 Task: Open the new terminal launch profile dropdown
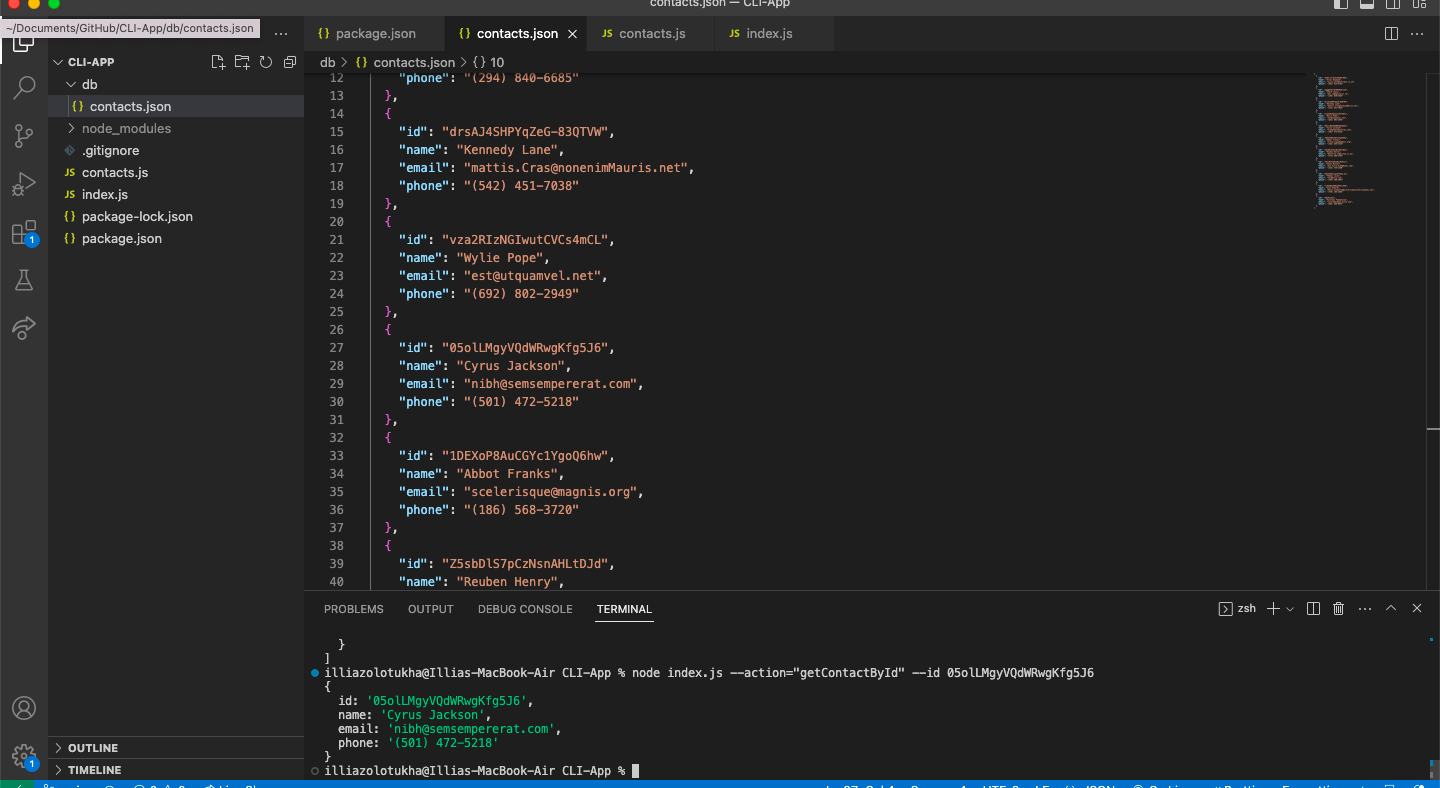(x=1290, y=609)
